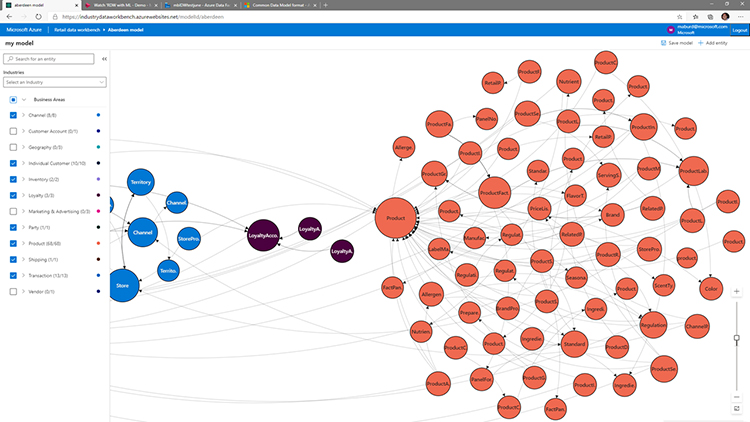This screenshot has width=750, height=422.
Task: Collapse the left sidebar panel
Action: pyautogui.click(x=105, y=59)
